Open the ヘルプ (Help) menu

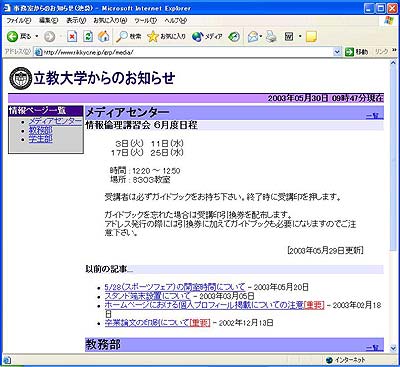(x=176, y=21)
